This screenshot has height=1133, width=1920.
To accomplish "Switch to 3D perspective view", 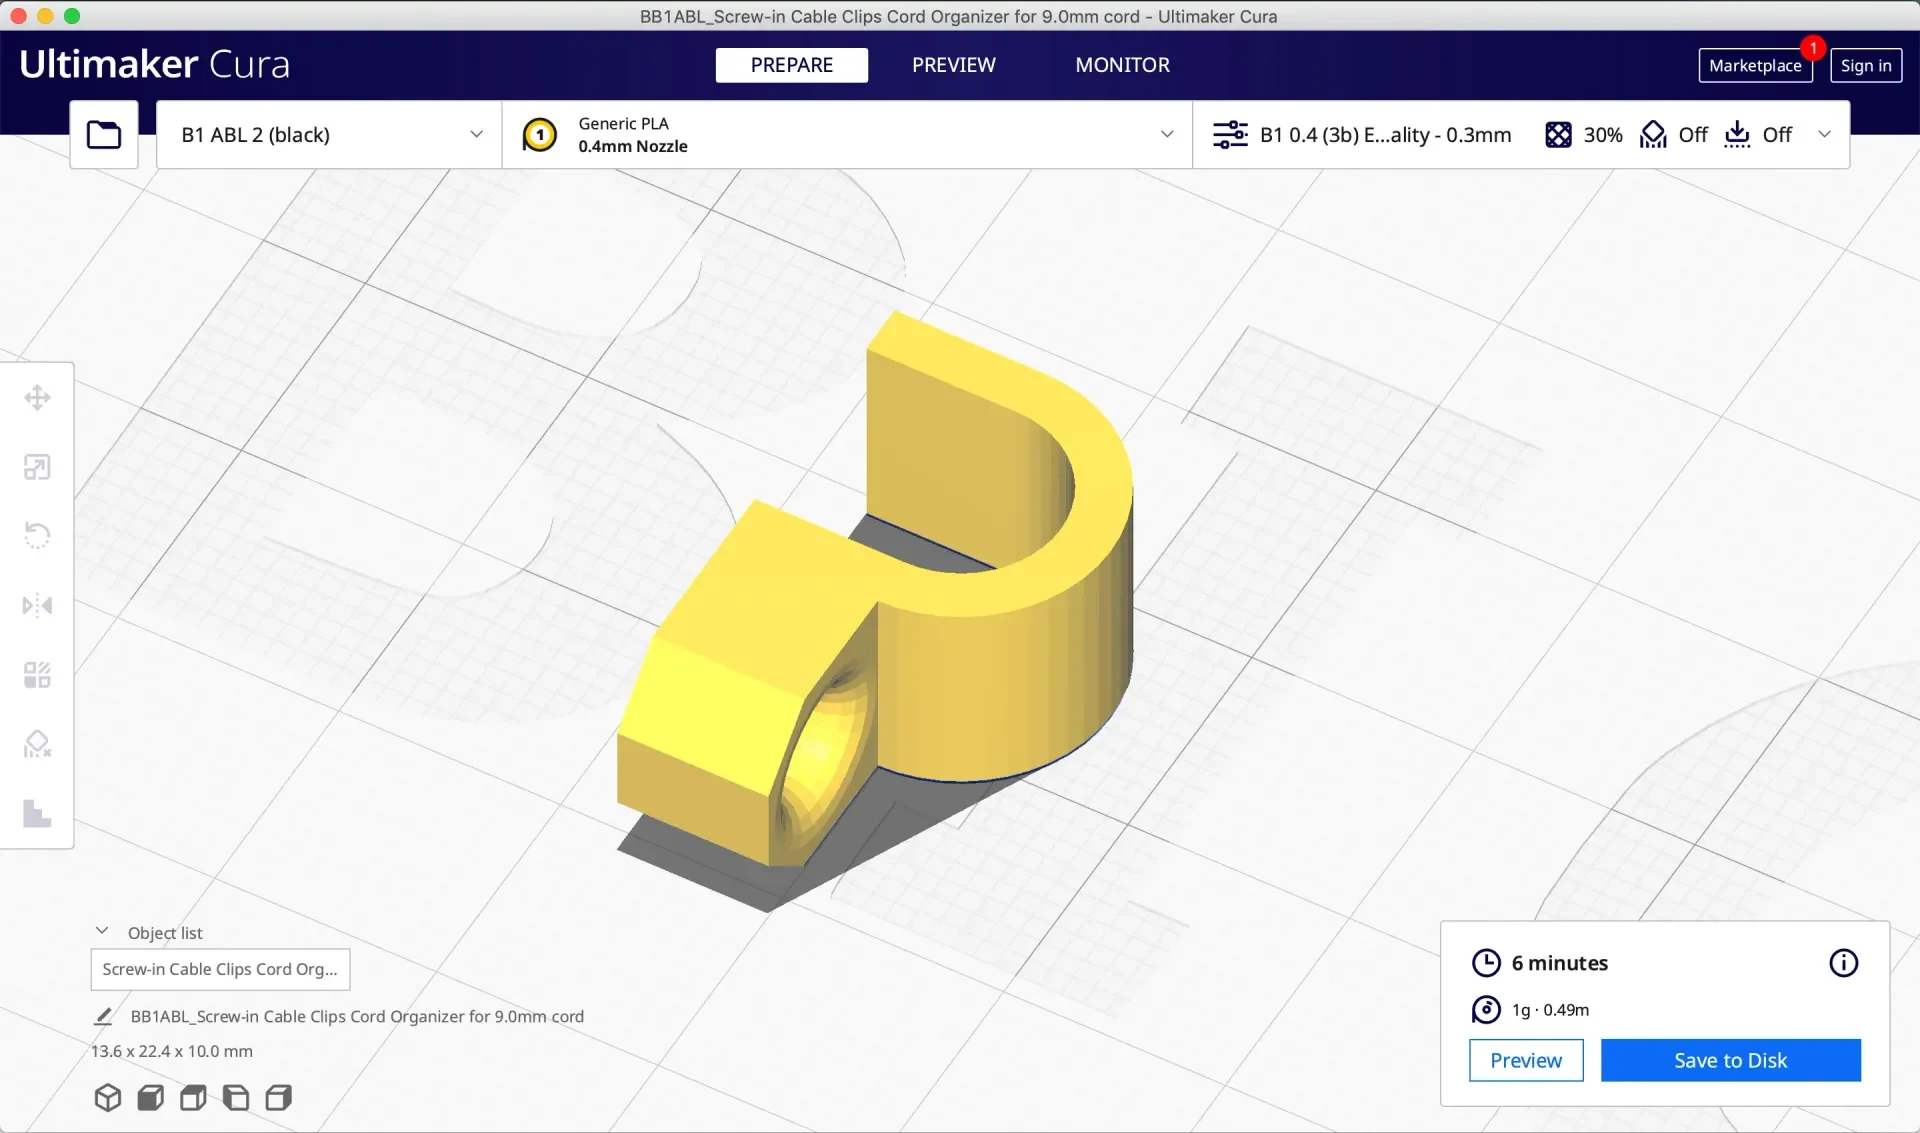I will [108, 1098].
